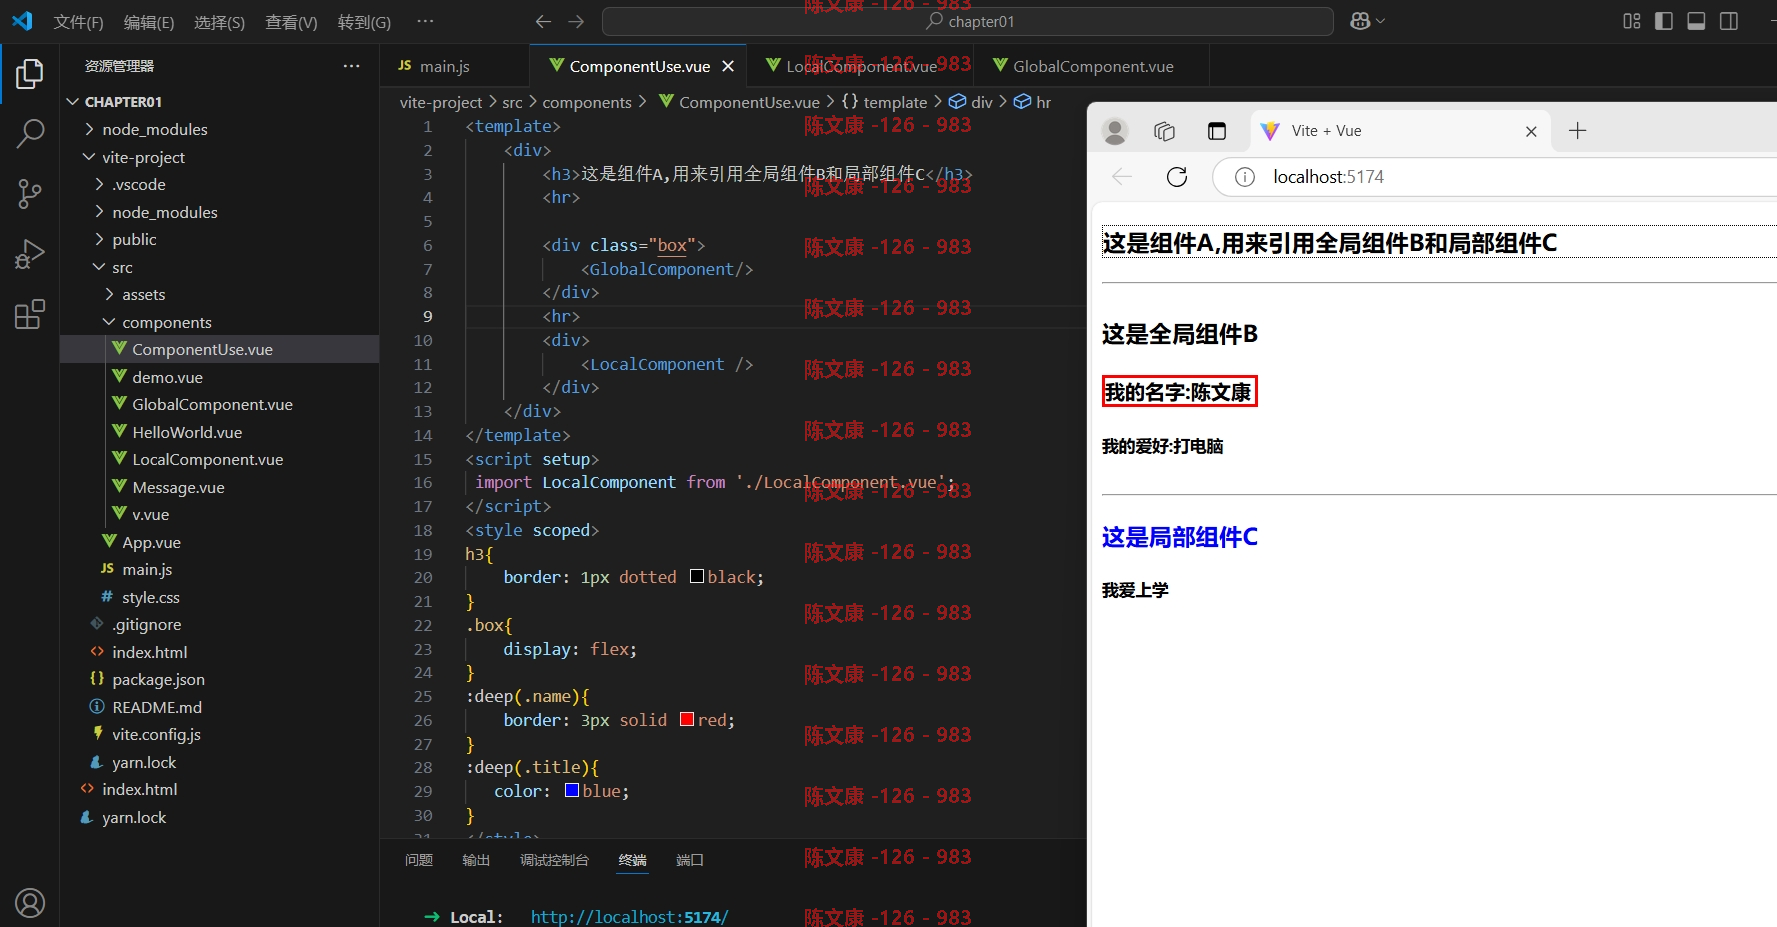This screenshot has width=1777, height=927.
Task: Go forward with the title bar right arrow
Action: pos(576,21)
